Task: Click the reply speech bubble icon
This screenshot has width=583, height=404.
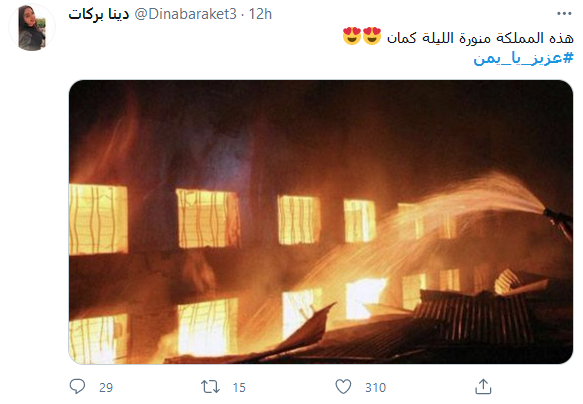Action: pyautogui.click(x=77, y=387)
